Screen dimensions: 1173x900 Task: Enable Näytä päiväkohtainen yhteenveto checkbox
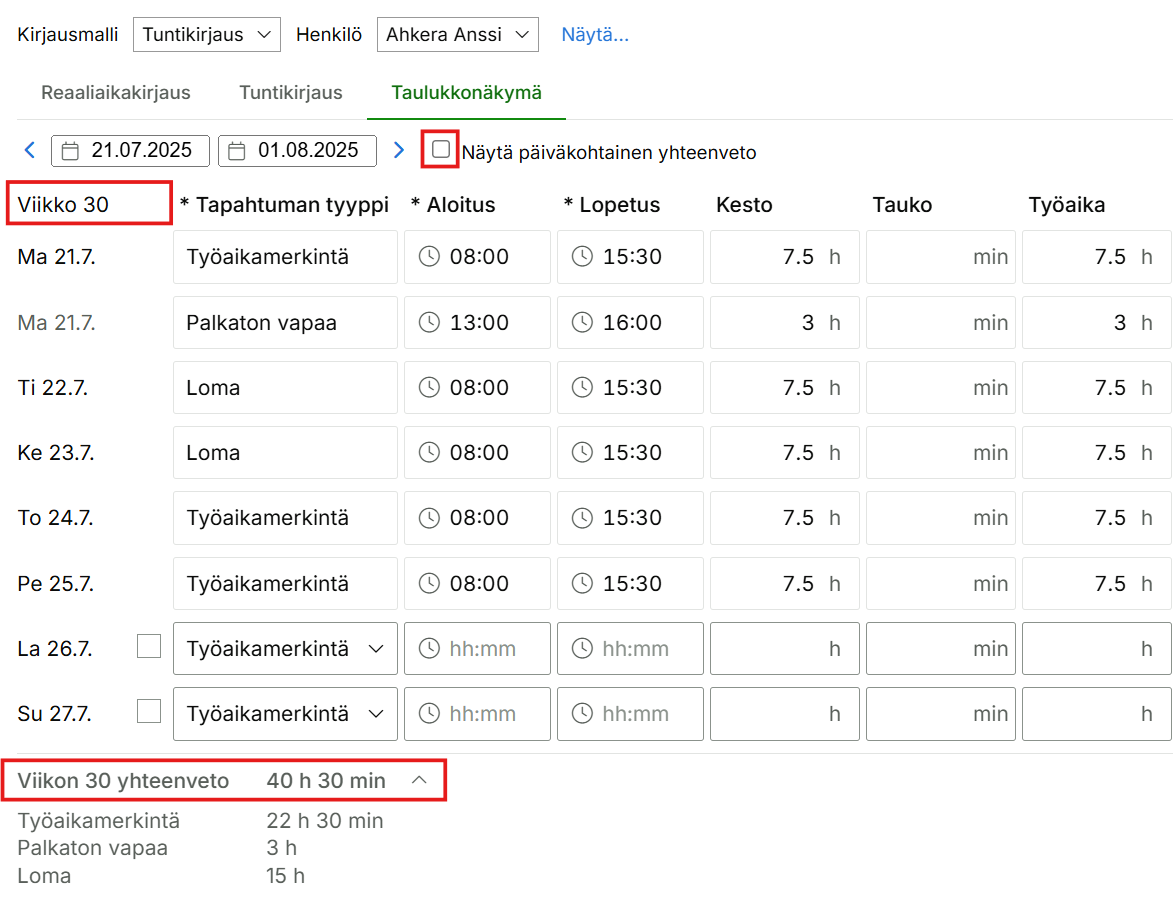(441, 150)
